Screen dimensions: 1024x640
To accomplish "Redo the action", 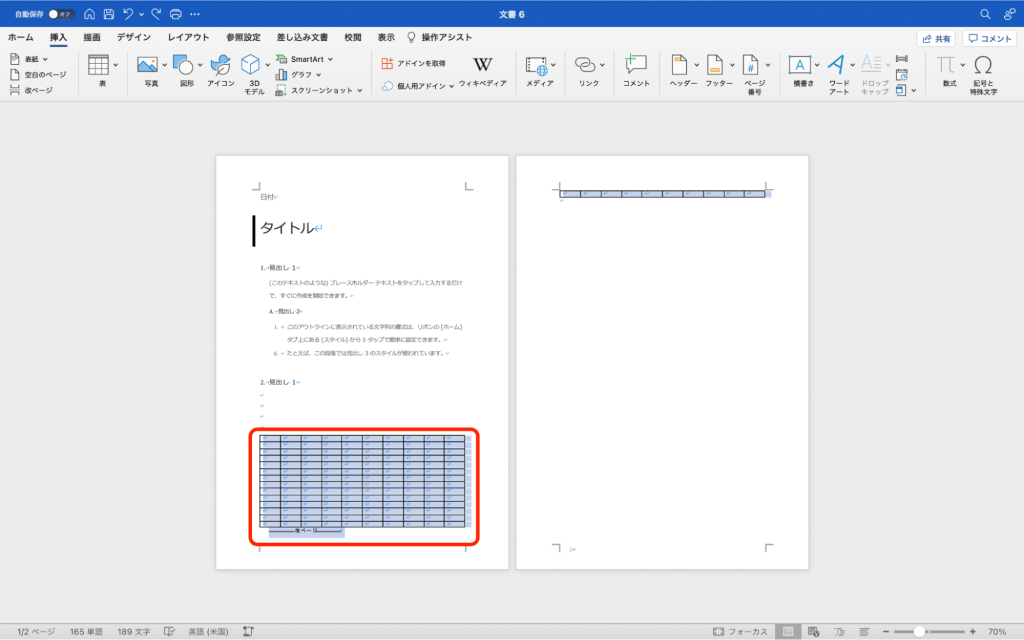I will [156, 14].
